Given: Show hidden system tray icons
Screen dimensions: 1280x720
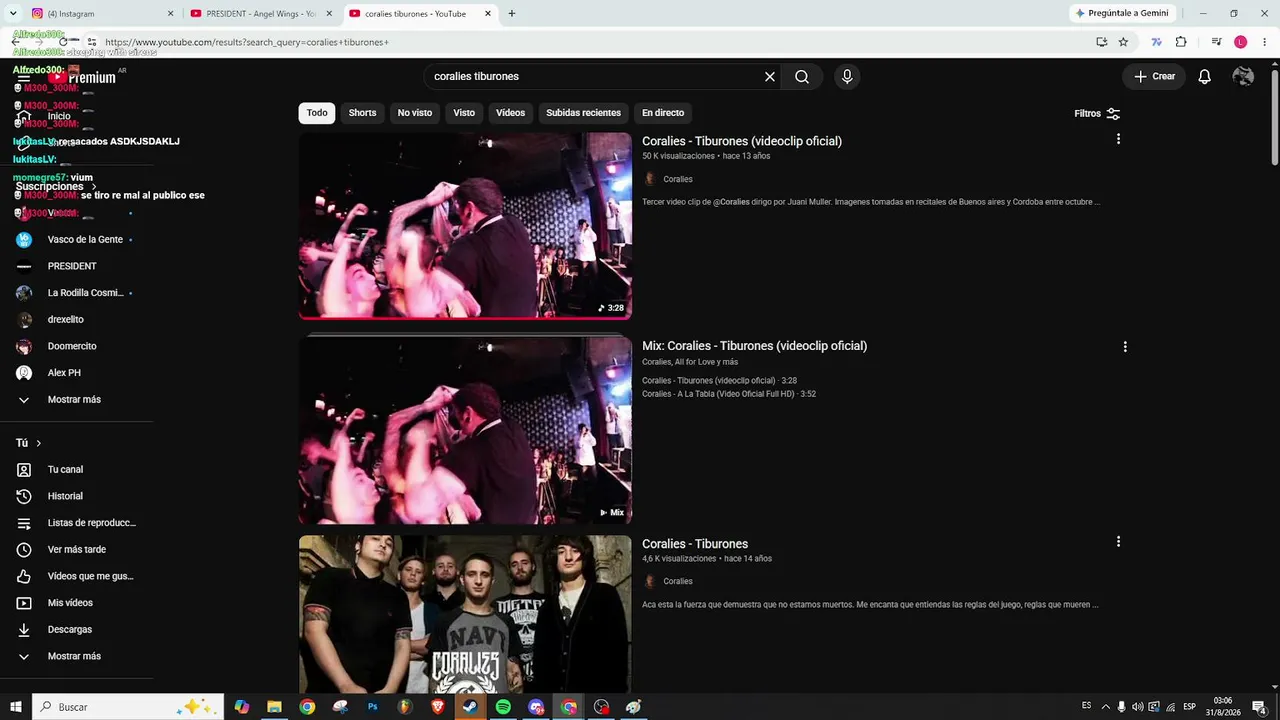Looking at the screenshot, I should (x=1105, y=707).
